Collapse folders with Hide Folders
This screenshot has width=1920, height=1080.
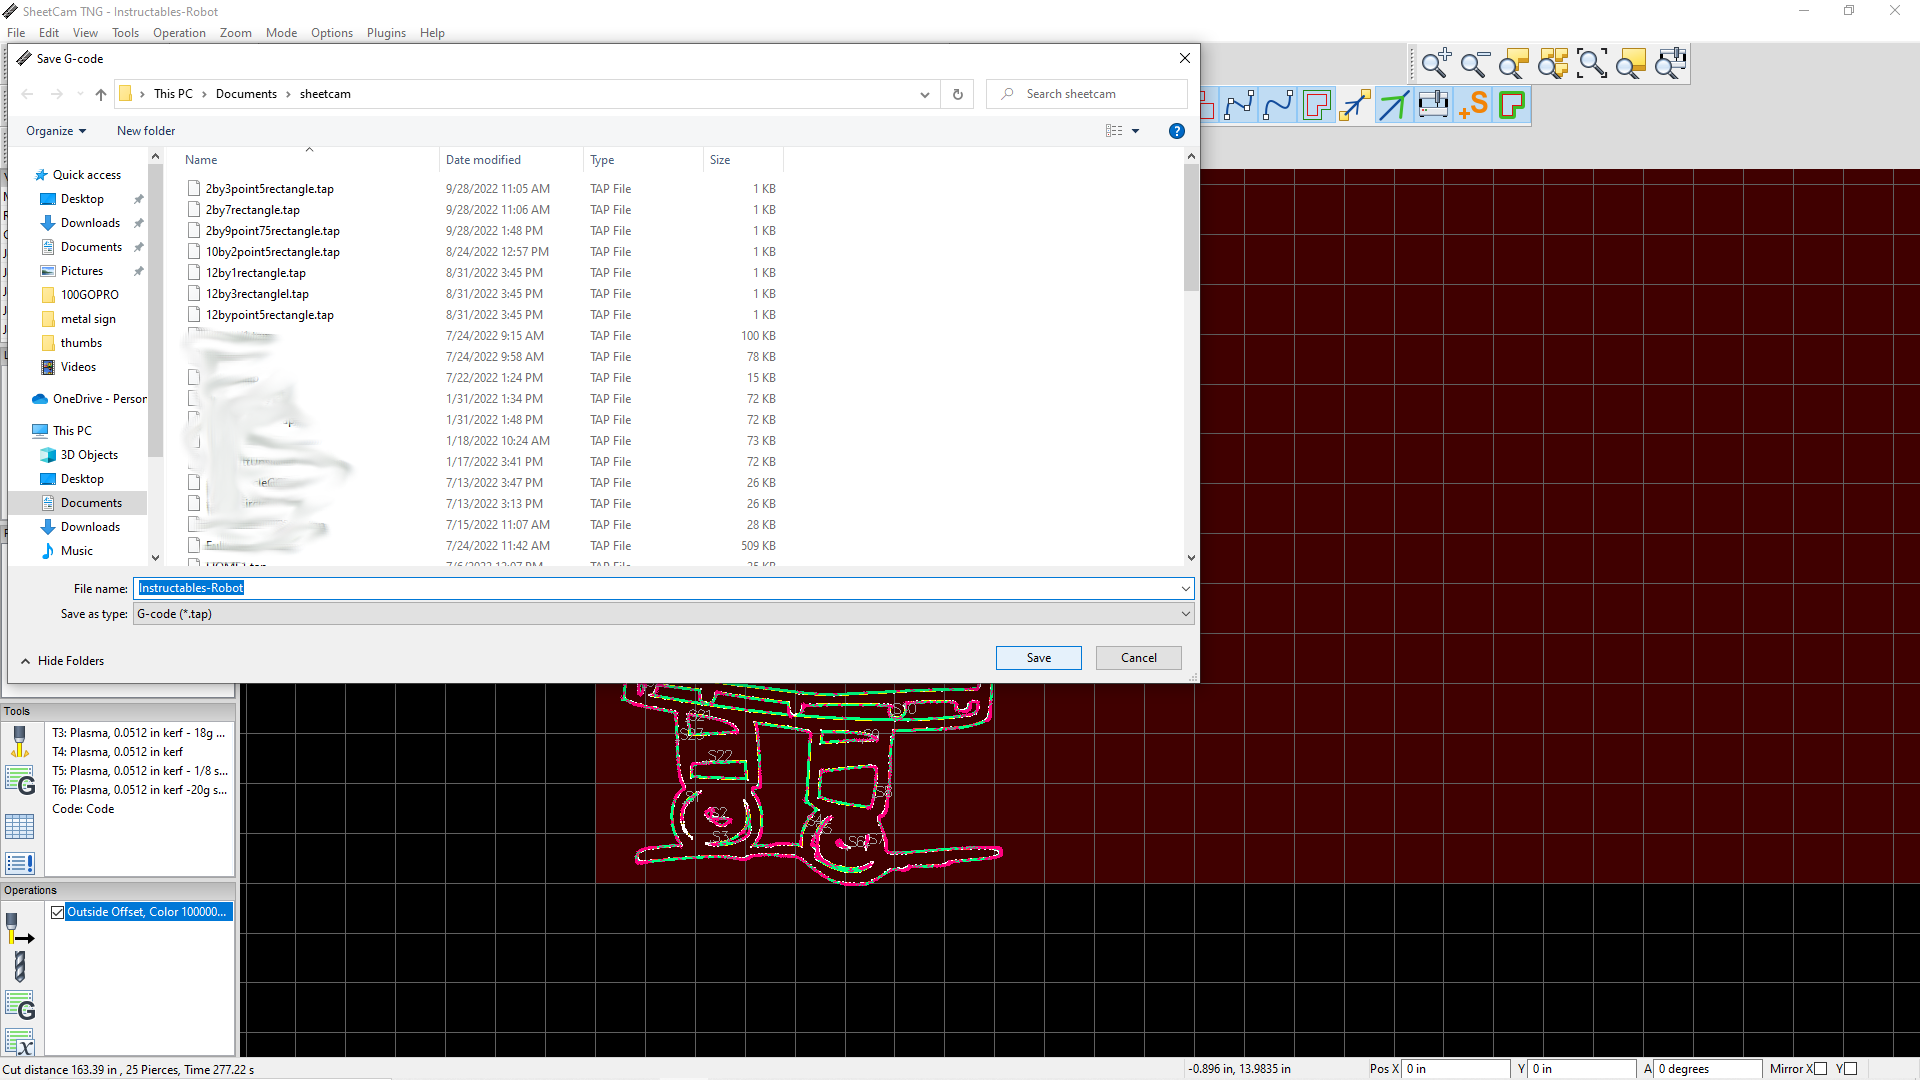click(62, 661)
